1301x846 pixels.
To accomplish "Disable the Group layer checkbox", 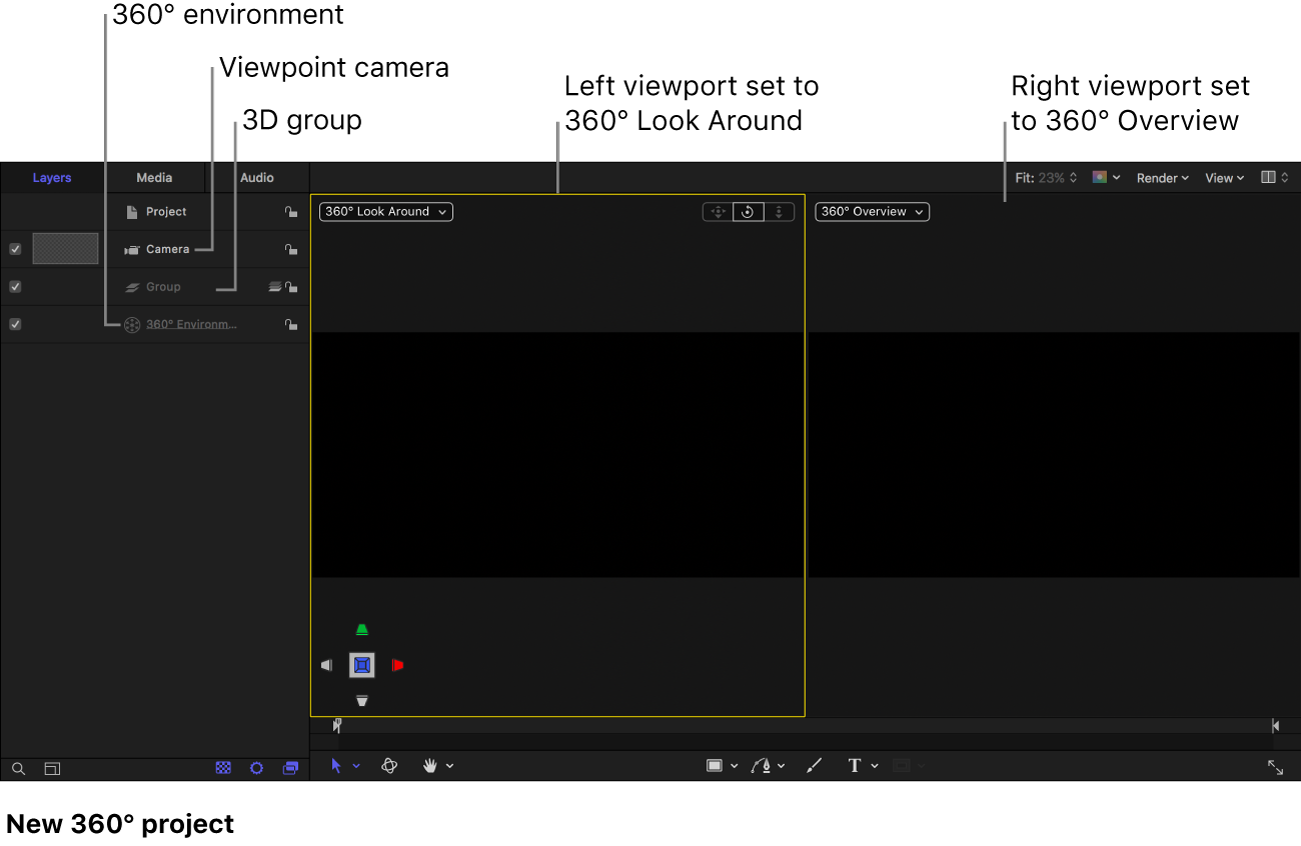I will [15, 287].
